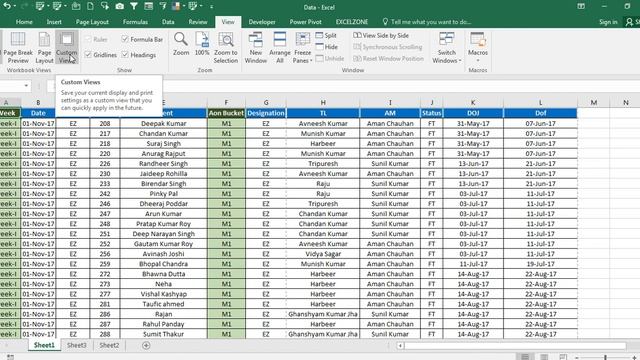Select column M header
640x360 pixels.
tap(593, 102)
